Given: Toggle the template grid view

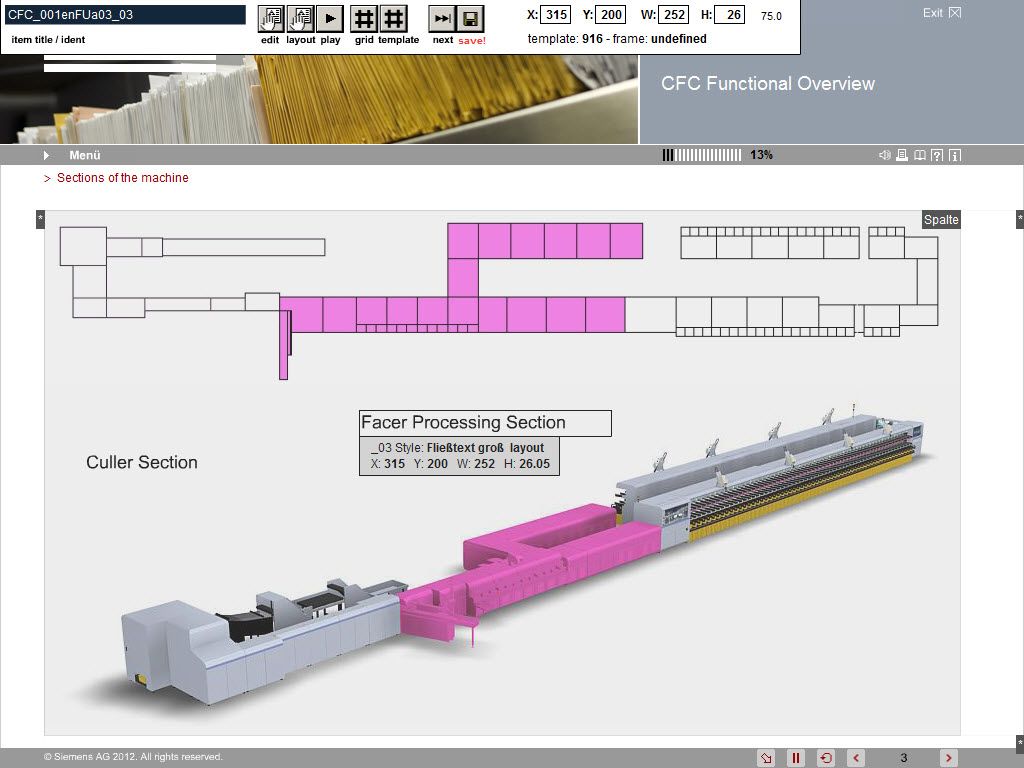Looking at the screenshot, I should 394,19.
